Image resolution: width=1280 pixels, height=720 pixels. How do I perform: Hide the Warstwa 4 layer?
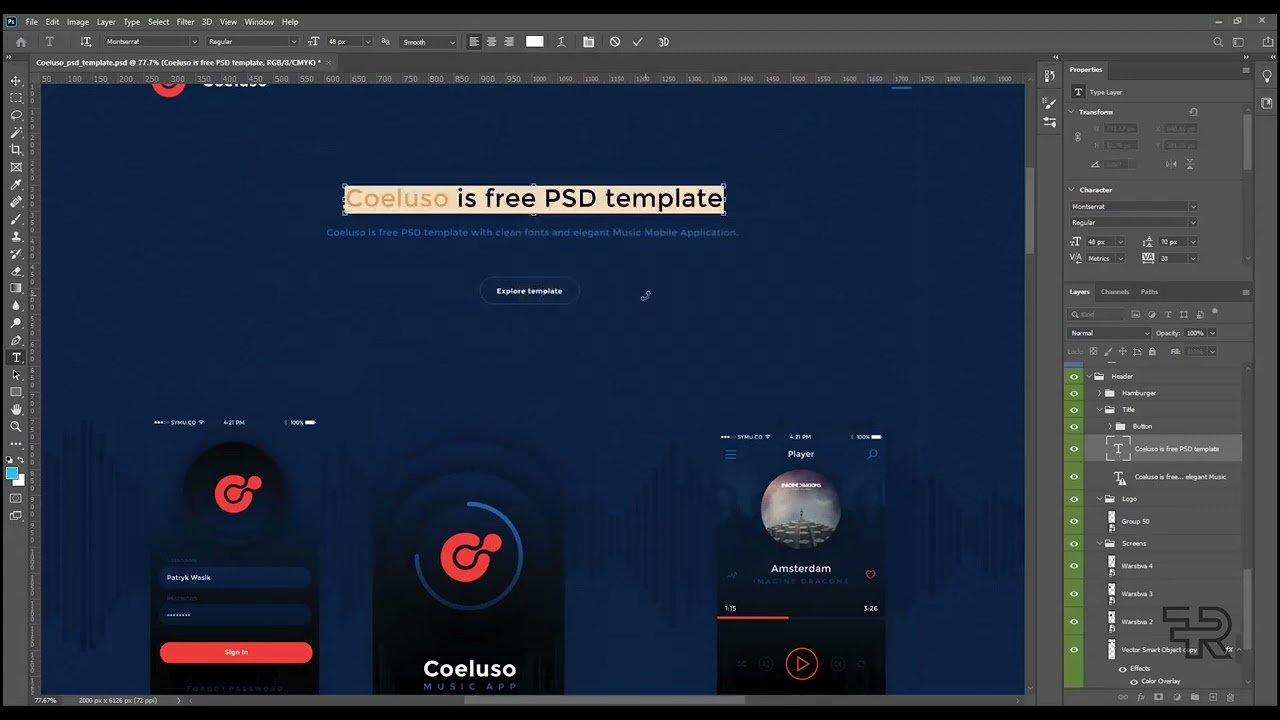coord(1074,566)
